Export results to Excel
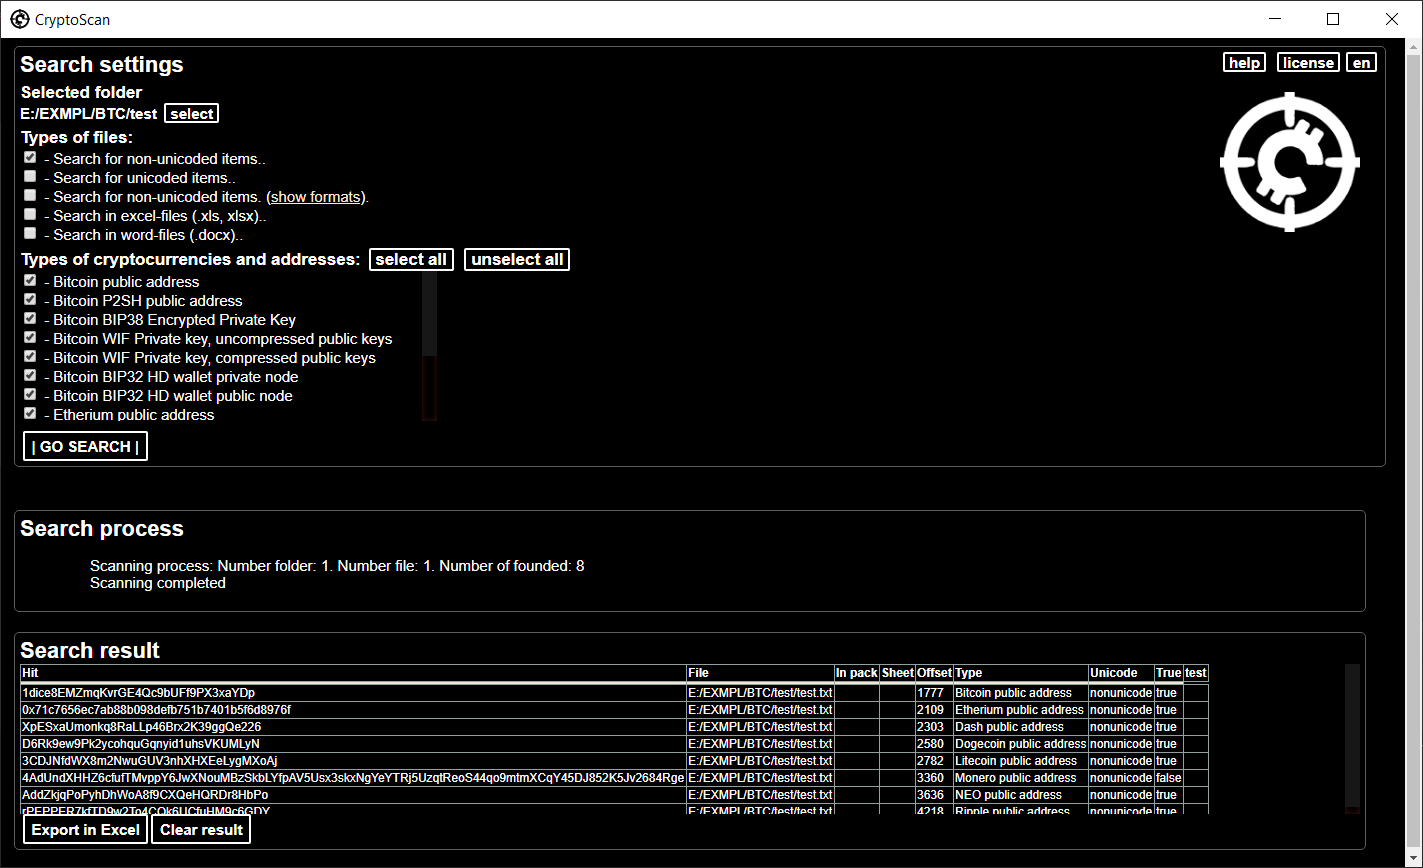The height and width of the screenshot is (868, 1423). (x=85, y=829)
